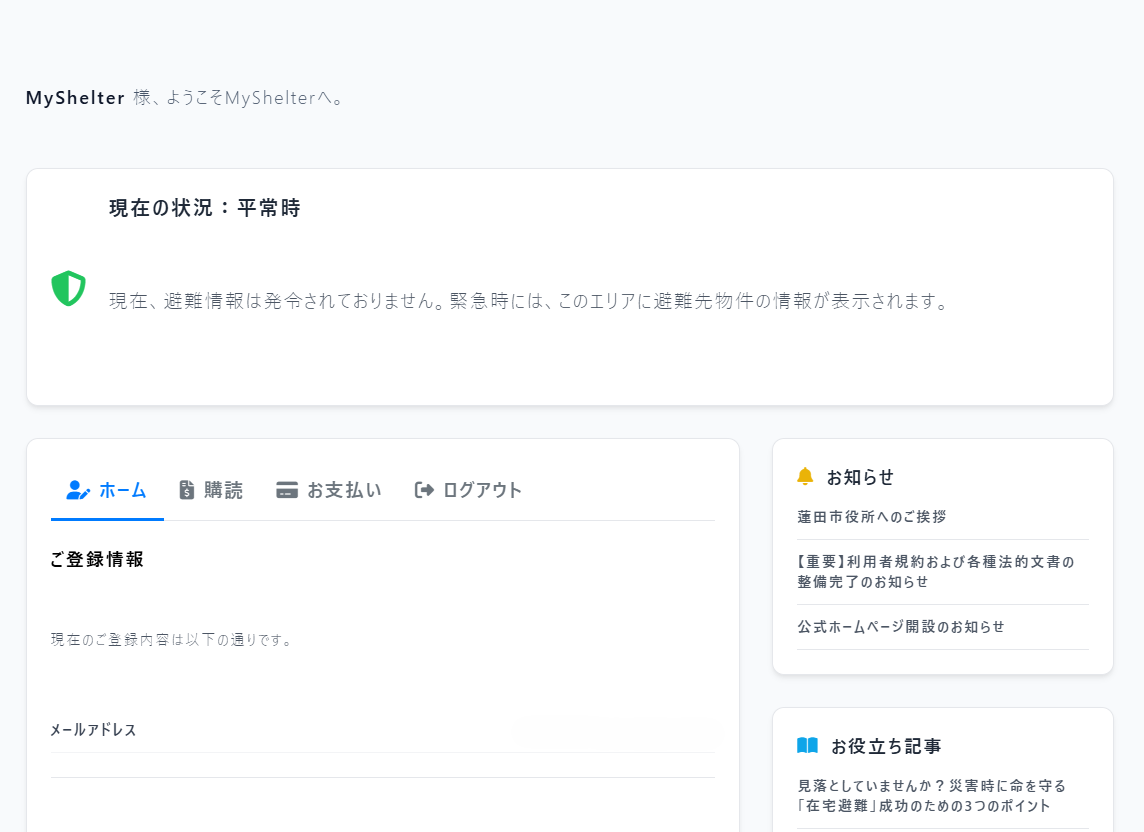Click the credit card icon beside お支払い
The width and height of the screenshot is (1144, 832).
pos(287,490)
